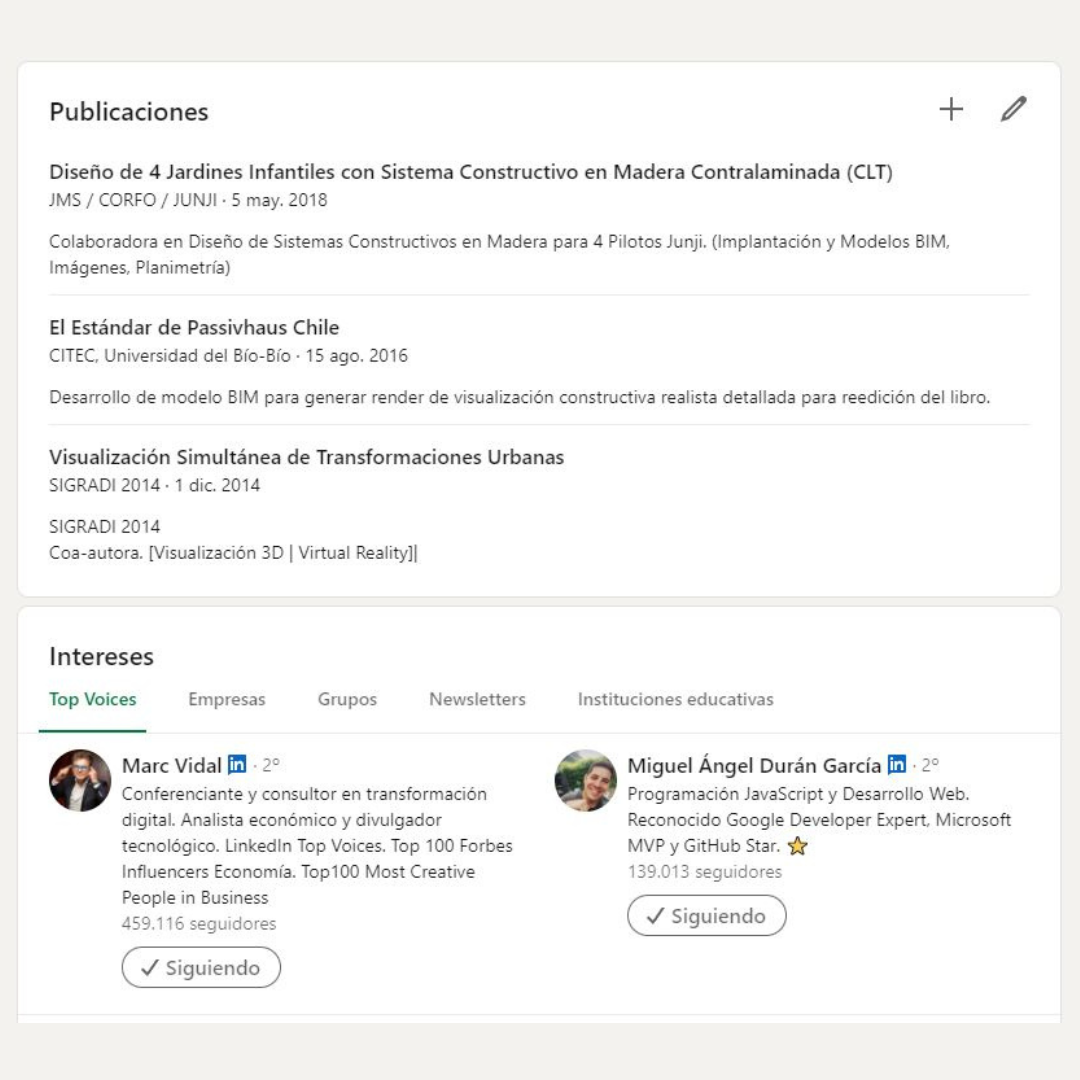Open Marc Vidal's profile photo

click(80, 780)
